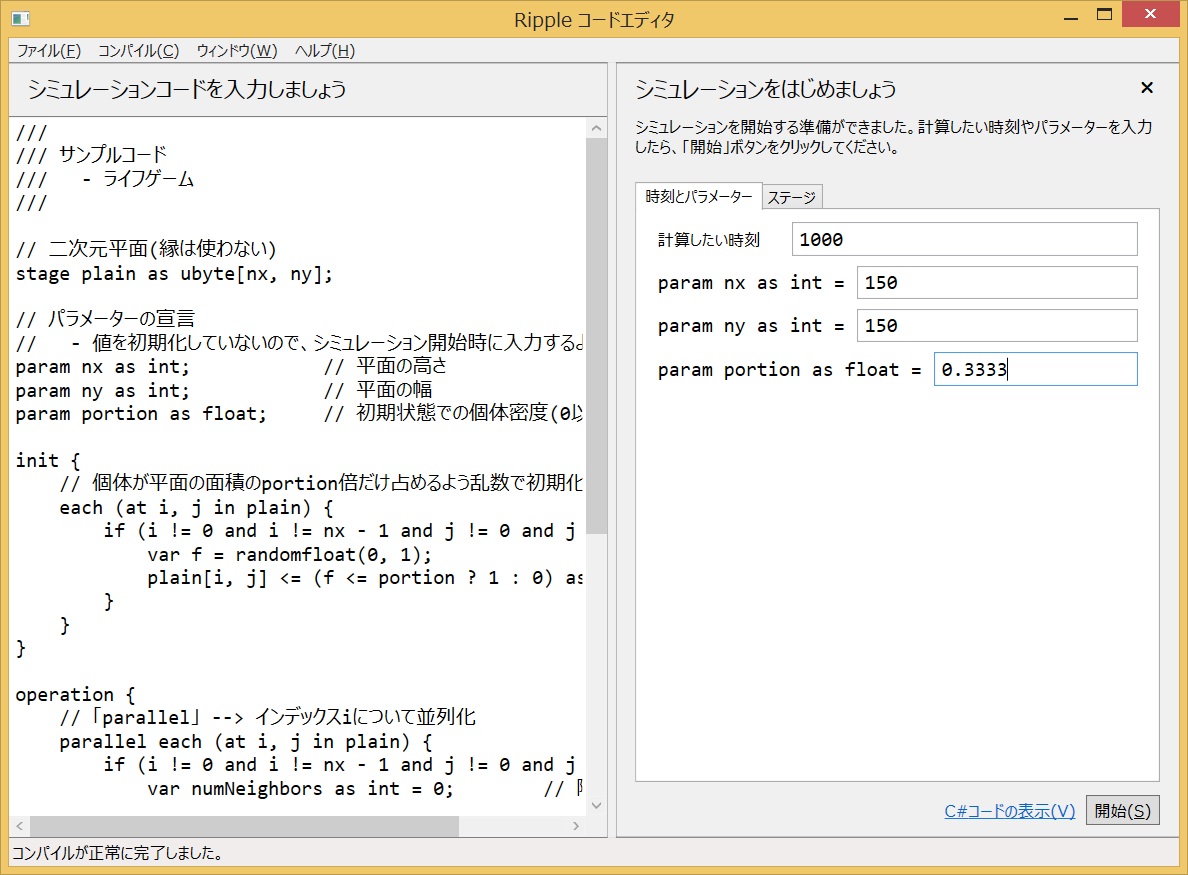Click the heading シミュレーションをはじめましょう

click(x=765, y=89)
